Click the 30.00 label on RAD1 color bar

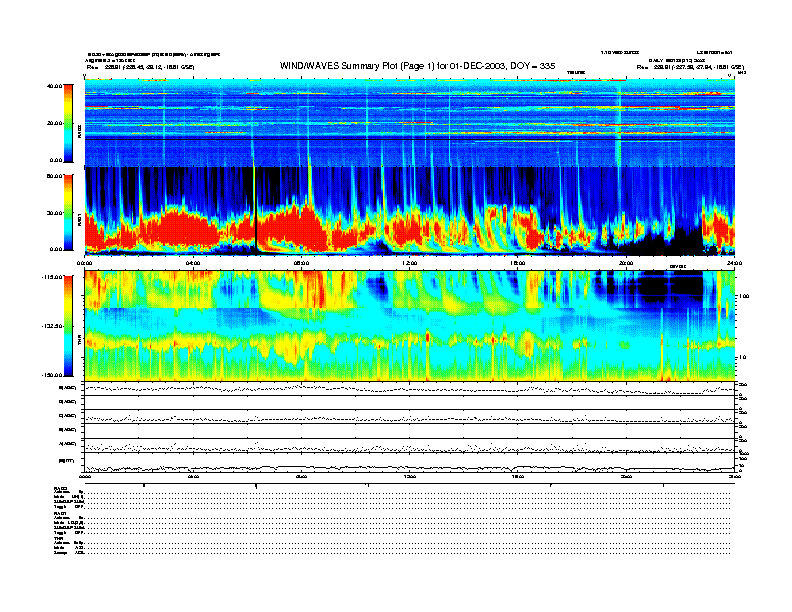(x=54, y=213)
